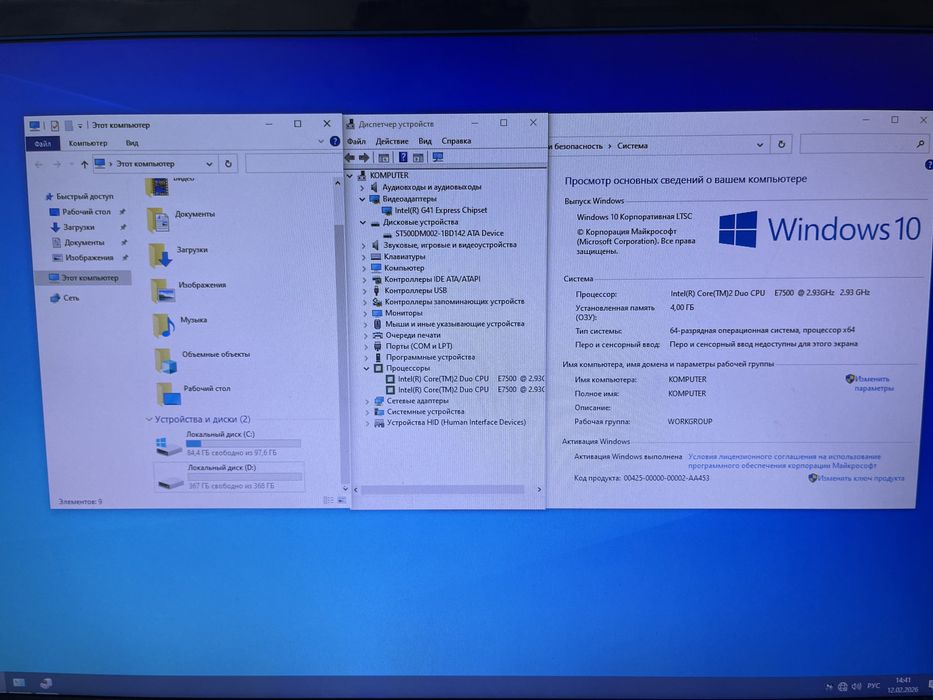
Task: Collapse the Дисковые устройства category
Action: tap(363, 223)
